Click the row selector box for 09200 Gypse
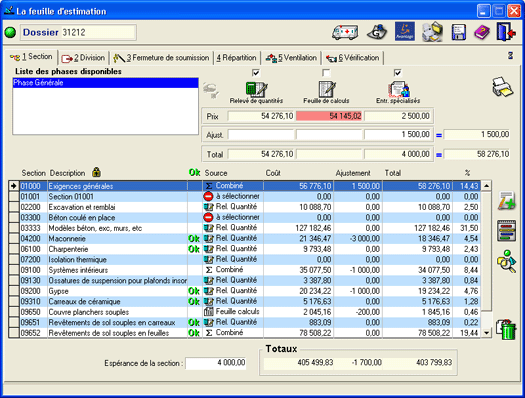This screenshot has height=398, width=525. click(x=14, y=291)
